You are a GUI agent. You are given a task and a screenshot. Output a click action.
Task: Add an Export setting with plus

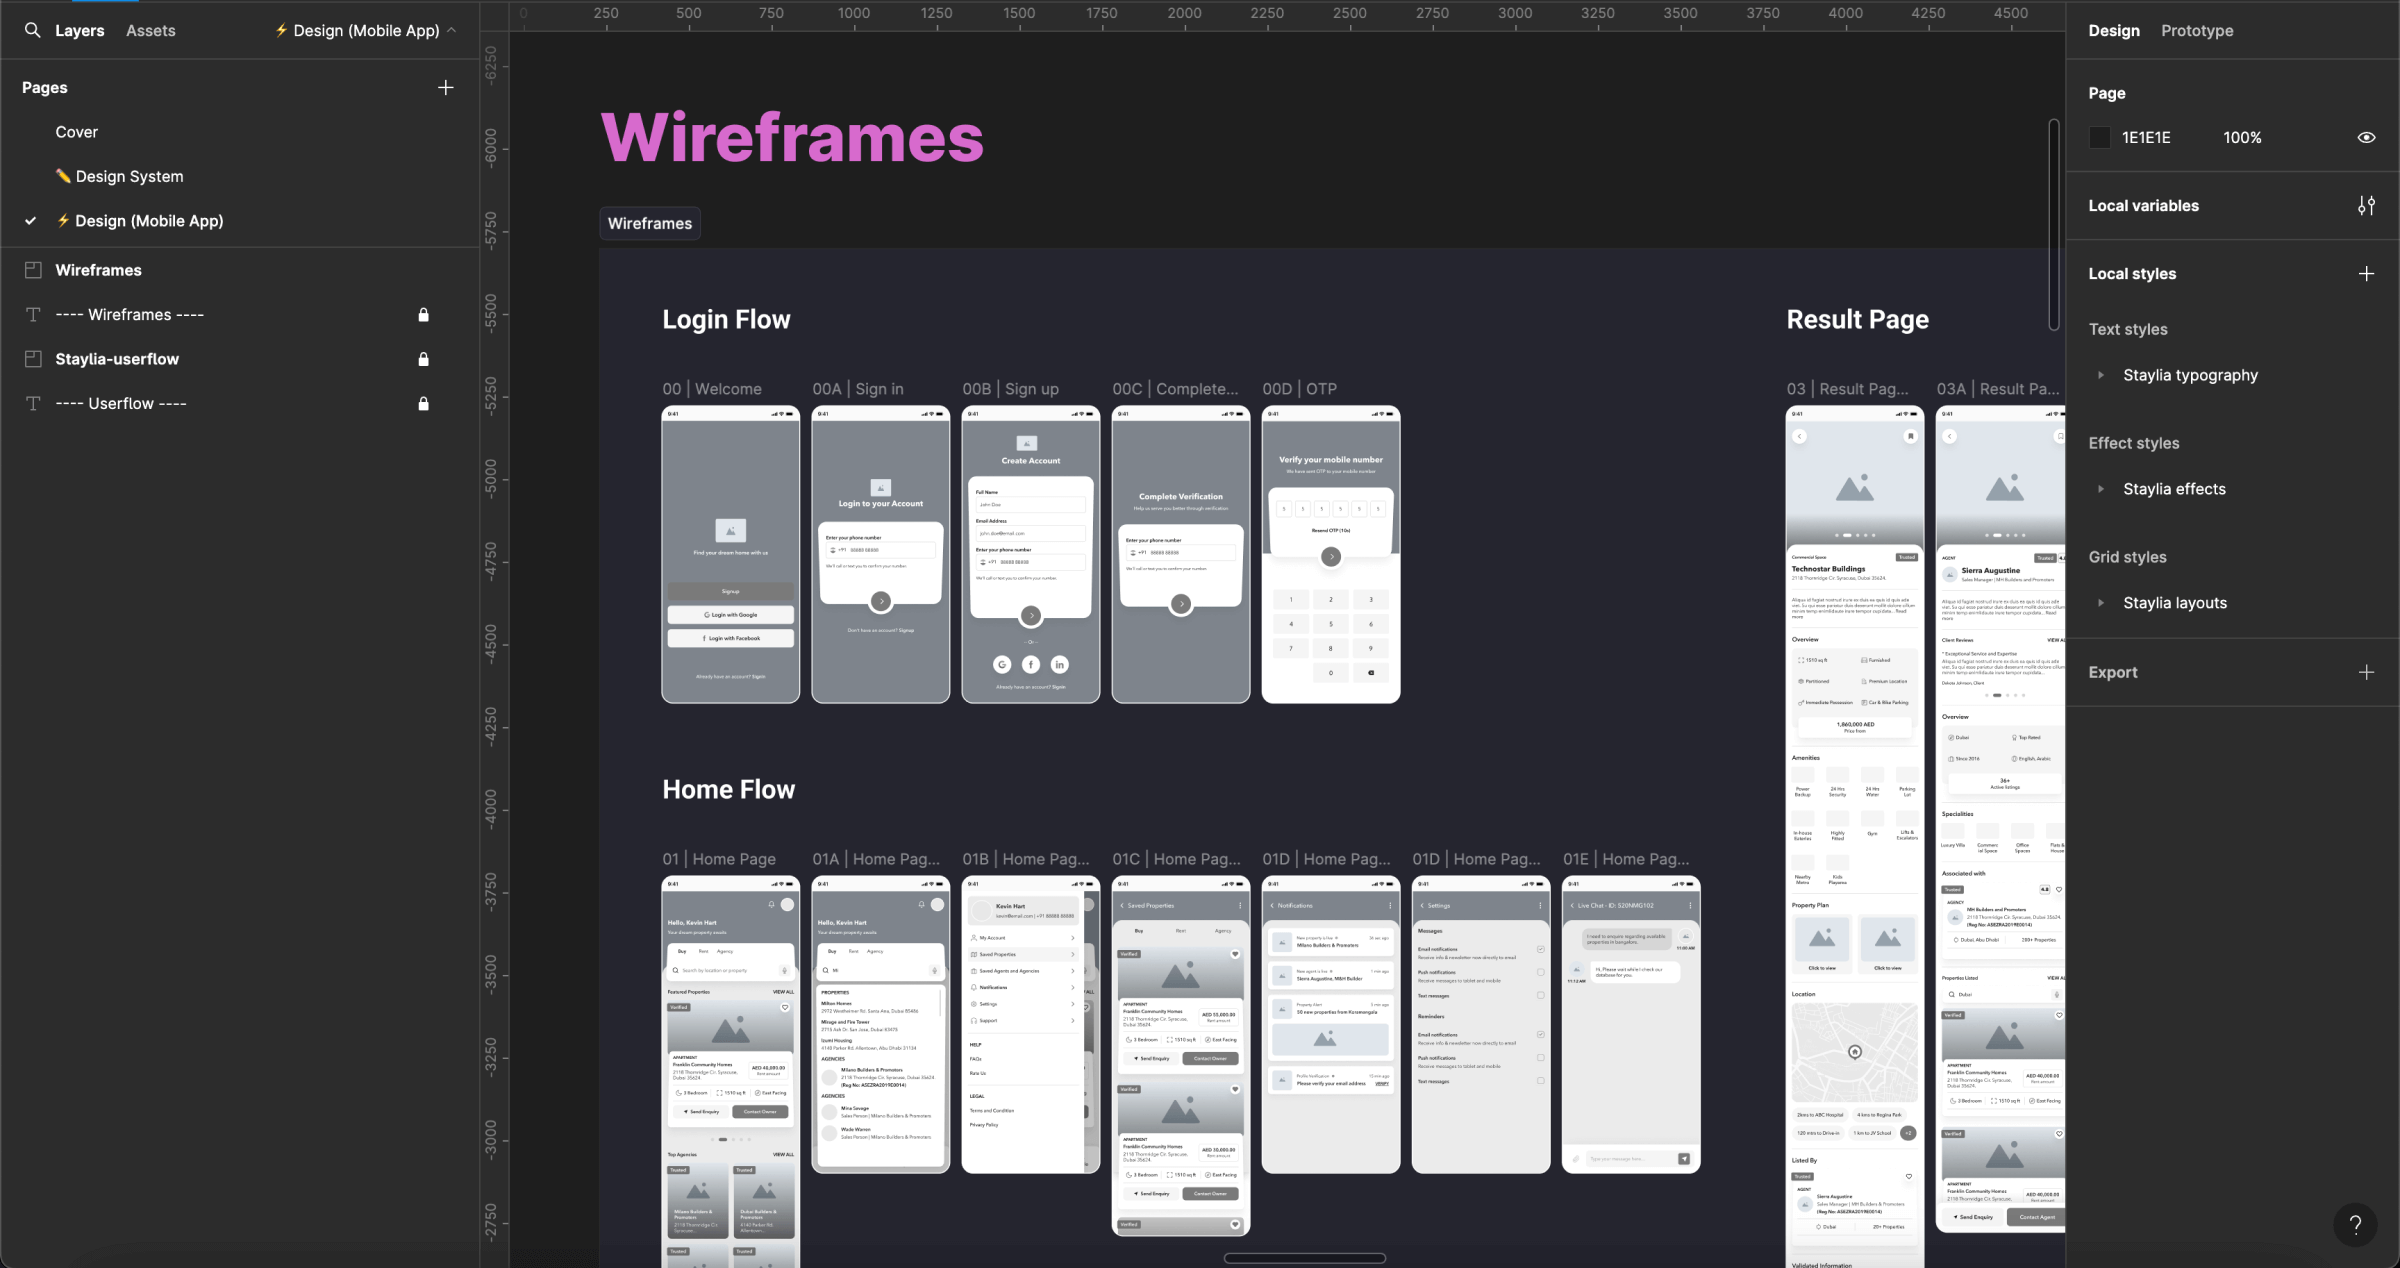2366,673
